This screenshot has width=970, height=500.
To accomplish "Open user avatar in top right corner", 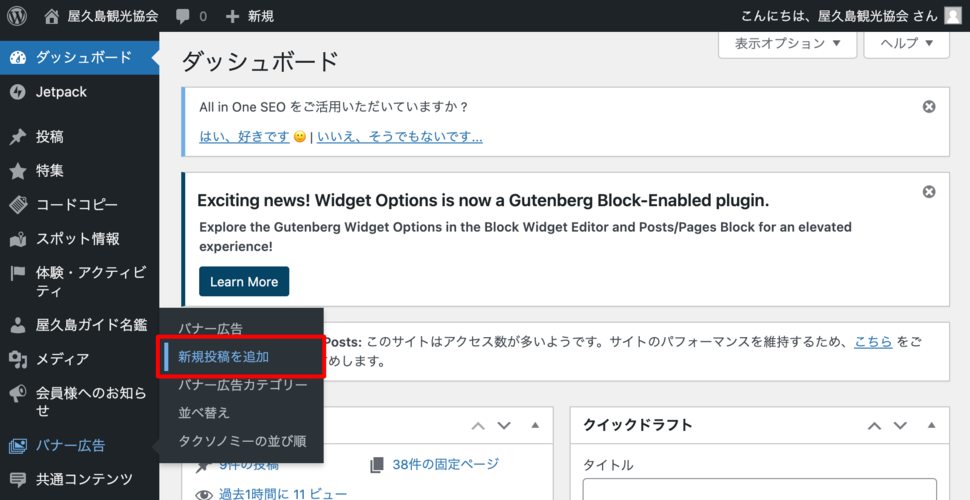I will (x=953, y=16).
